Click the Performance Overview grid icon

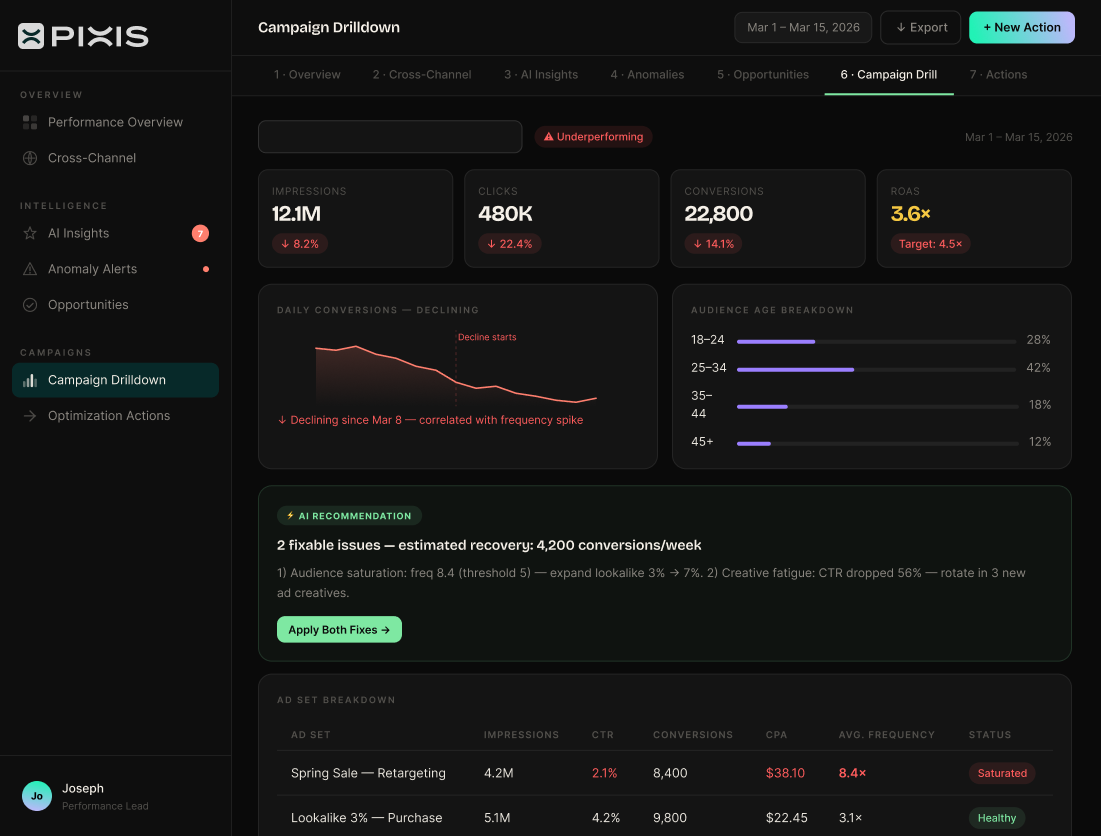click(30, 122)
